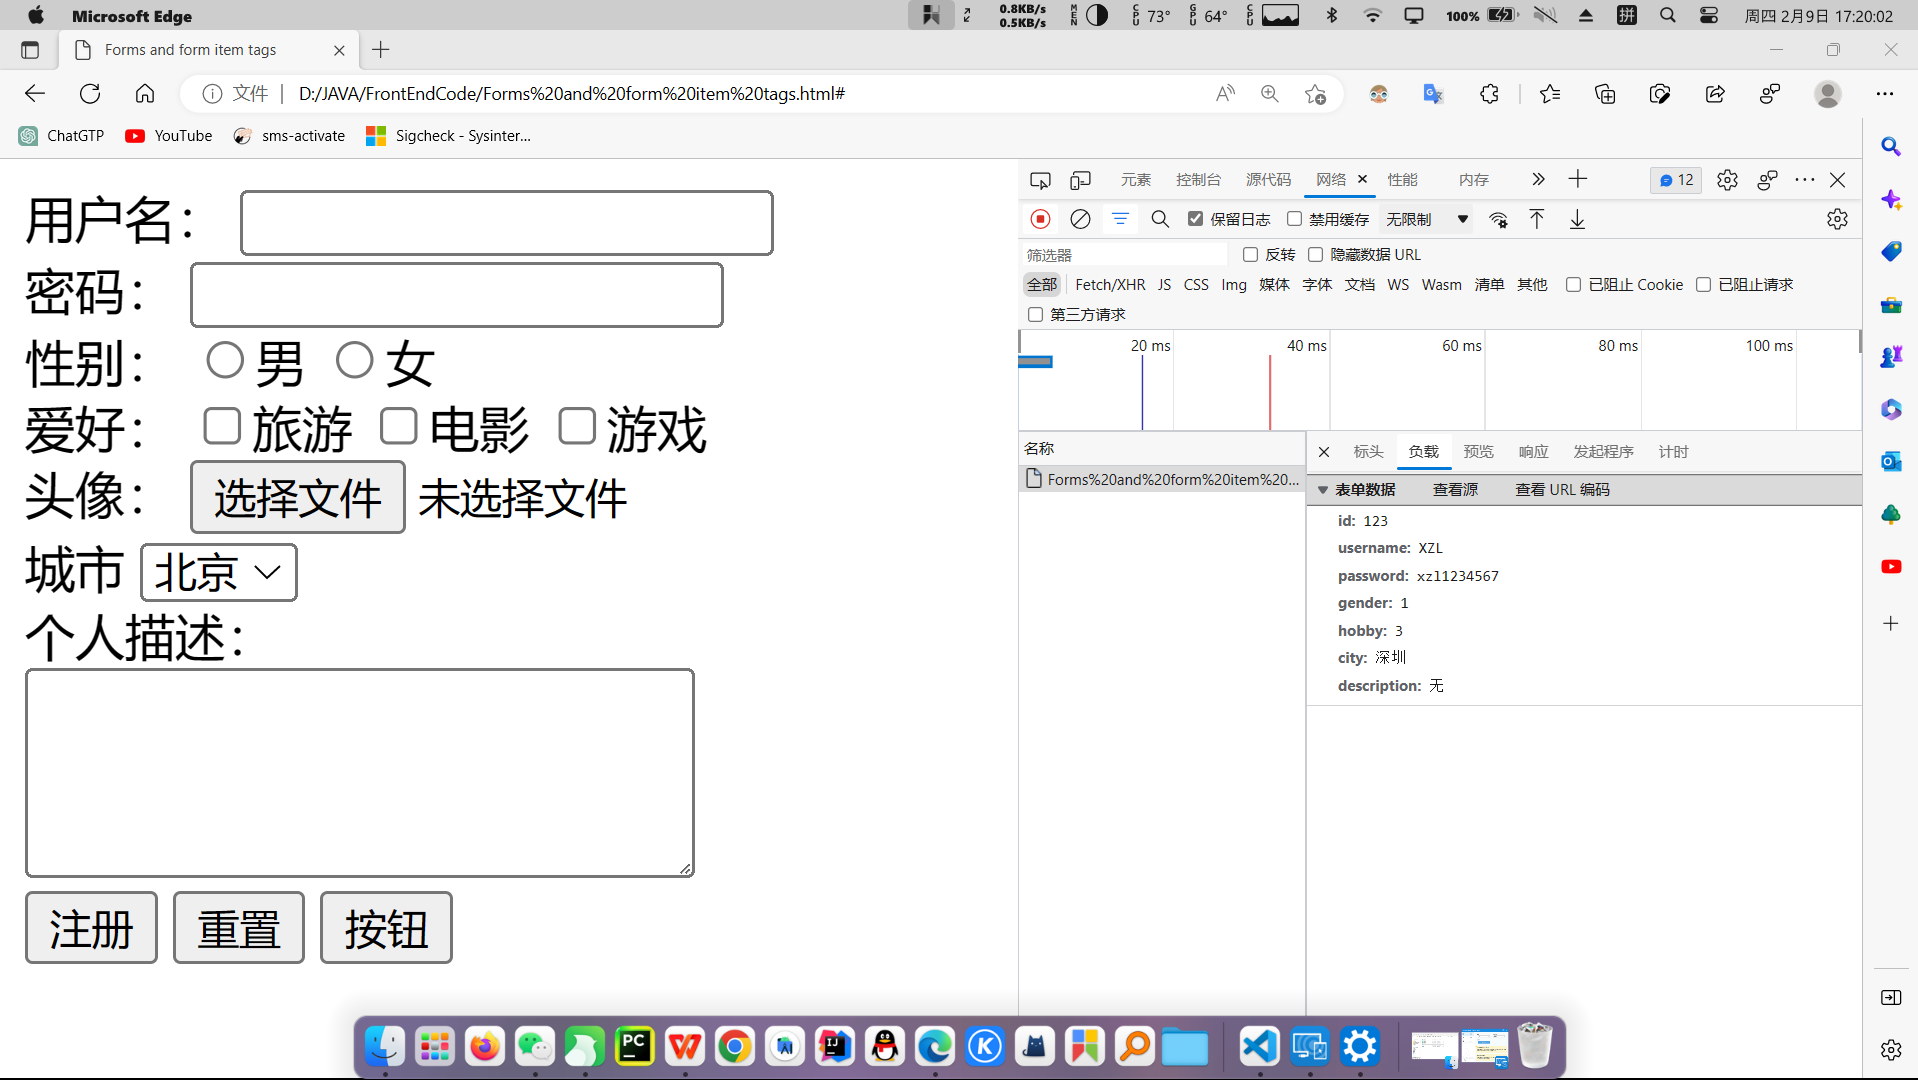
Task: Select the inspect element tool
Action: pos(1040,180)
